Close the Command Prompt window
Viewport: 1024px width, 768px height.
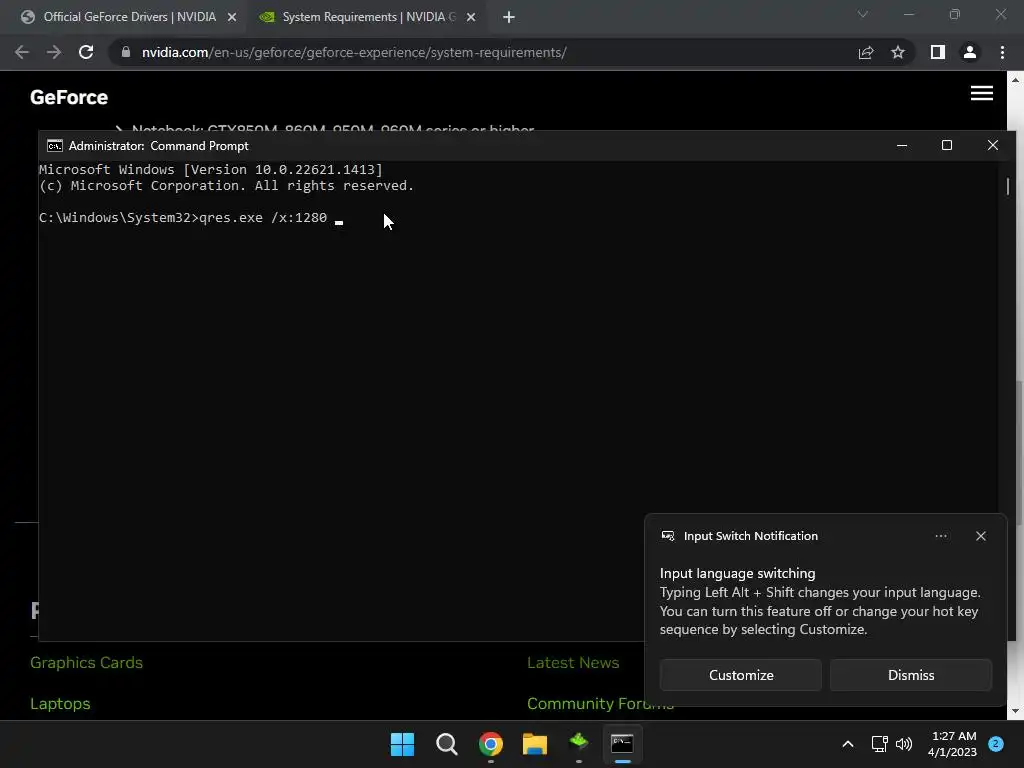pyautogui.click(x=993, y=146)
